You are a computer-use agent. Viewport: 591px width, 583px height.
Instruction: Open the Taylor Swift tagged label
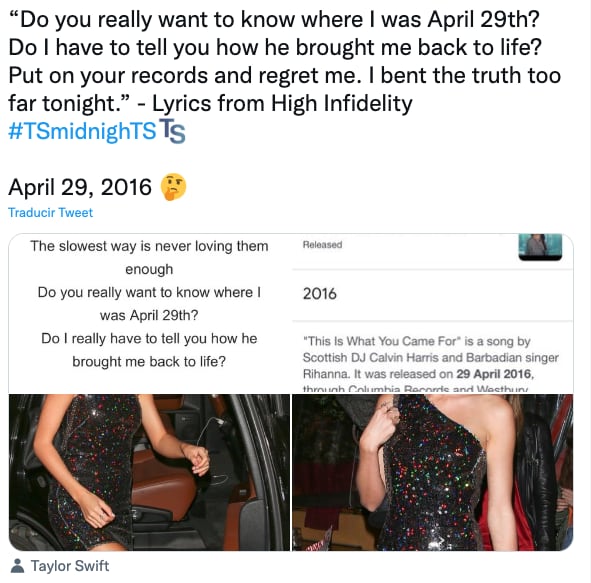70,566
